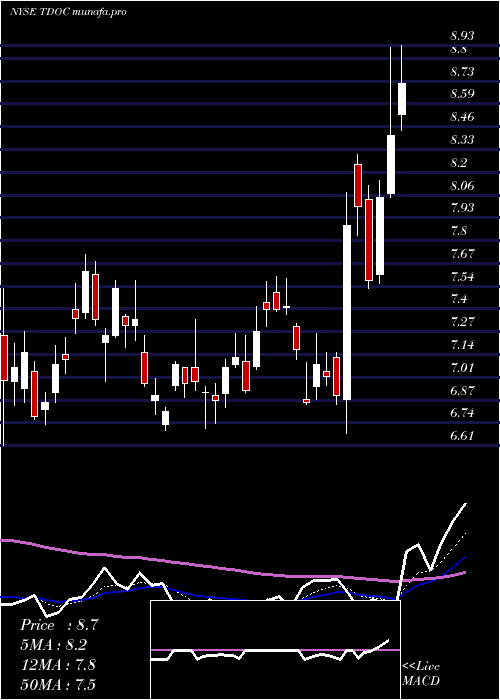Select the 8.06 price axis label
The width and height of the screenshot is (500, 700).
pos(462,185)
